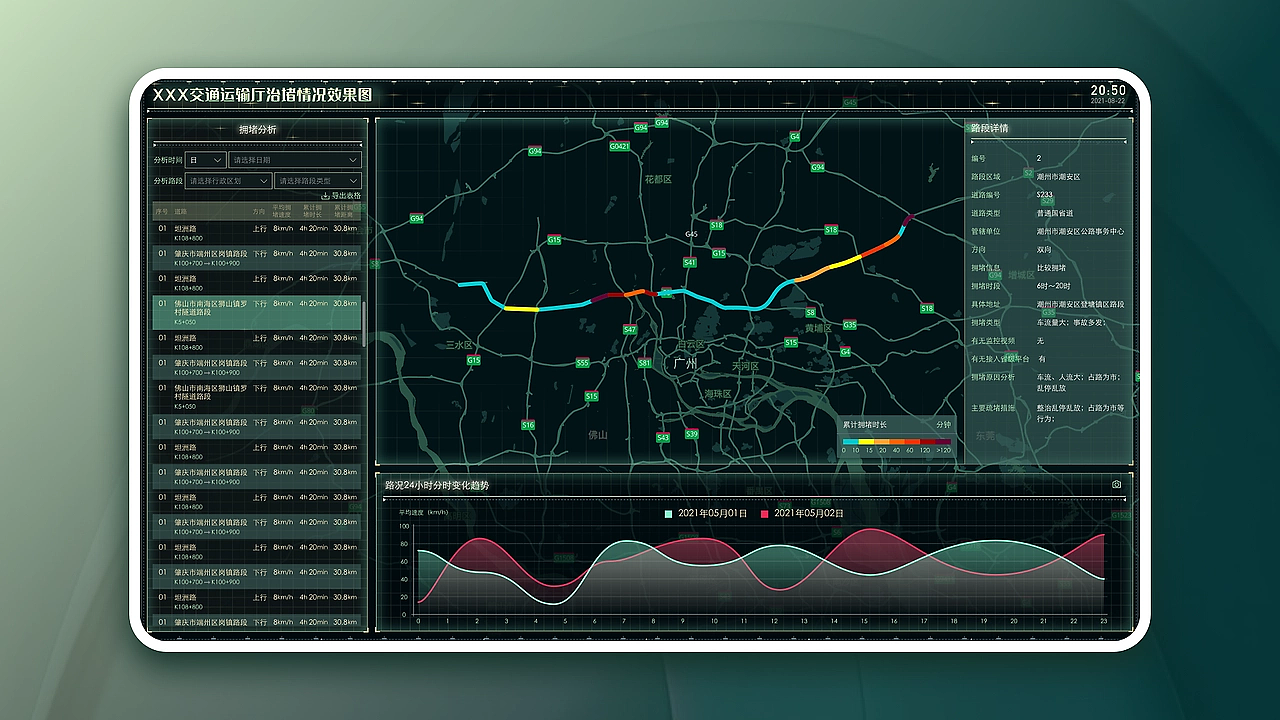This screenshot has height=720, width=1280.
Task: Click the yellow congested segment on highlighted route
Action: (521, 309)
